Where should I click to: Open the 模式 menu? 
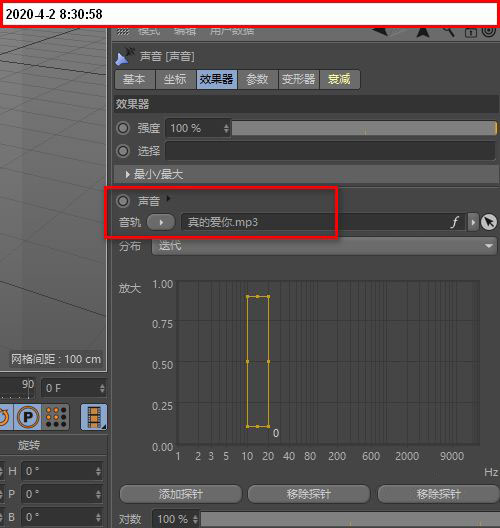pos(149,32)
